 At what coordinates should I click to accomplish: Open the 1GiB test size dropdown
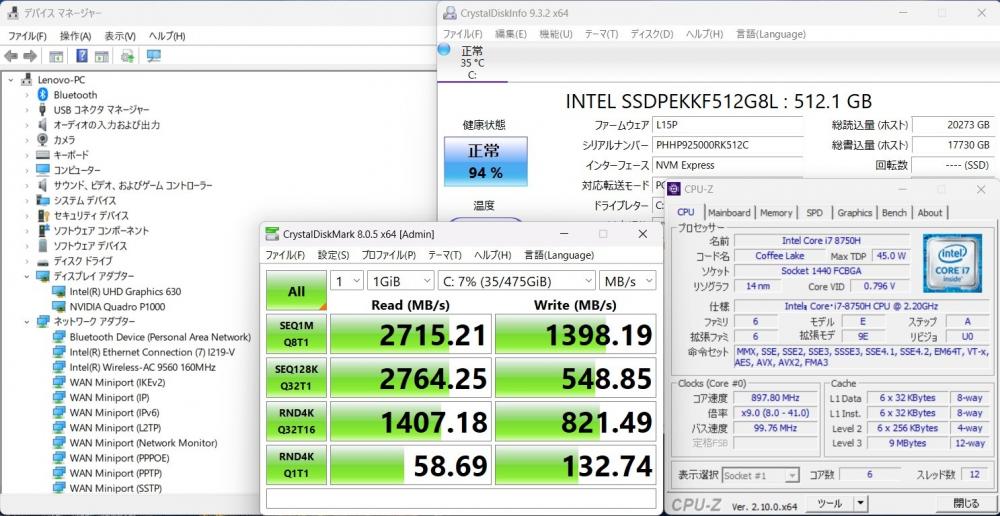[401, 281]
